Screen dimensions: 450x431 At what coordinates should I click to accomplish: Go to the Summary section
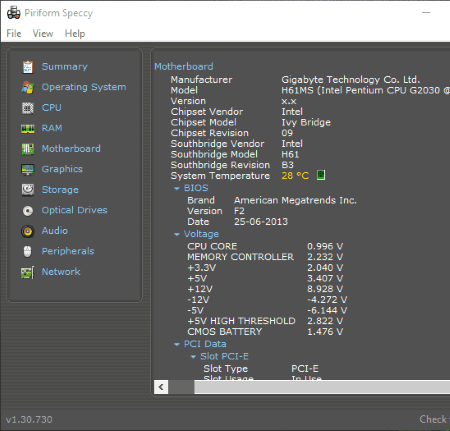(x=64, y=67)
